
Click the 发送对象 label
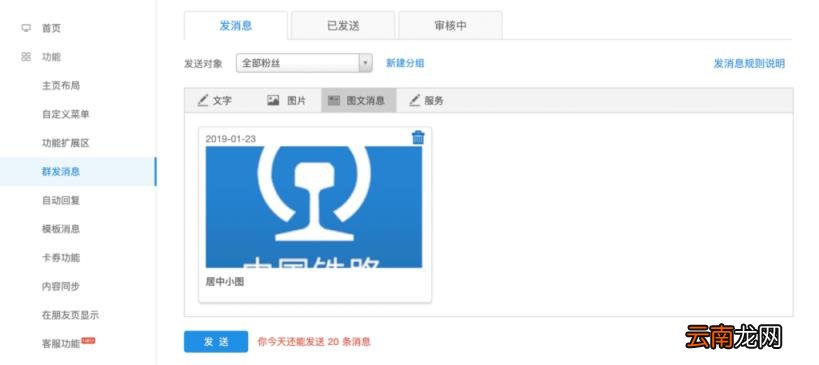click(x=203, y=64)
